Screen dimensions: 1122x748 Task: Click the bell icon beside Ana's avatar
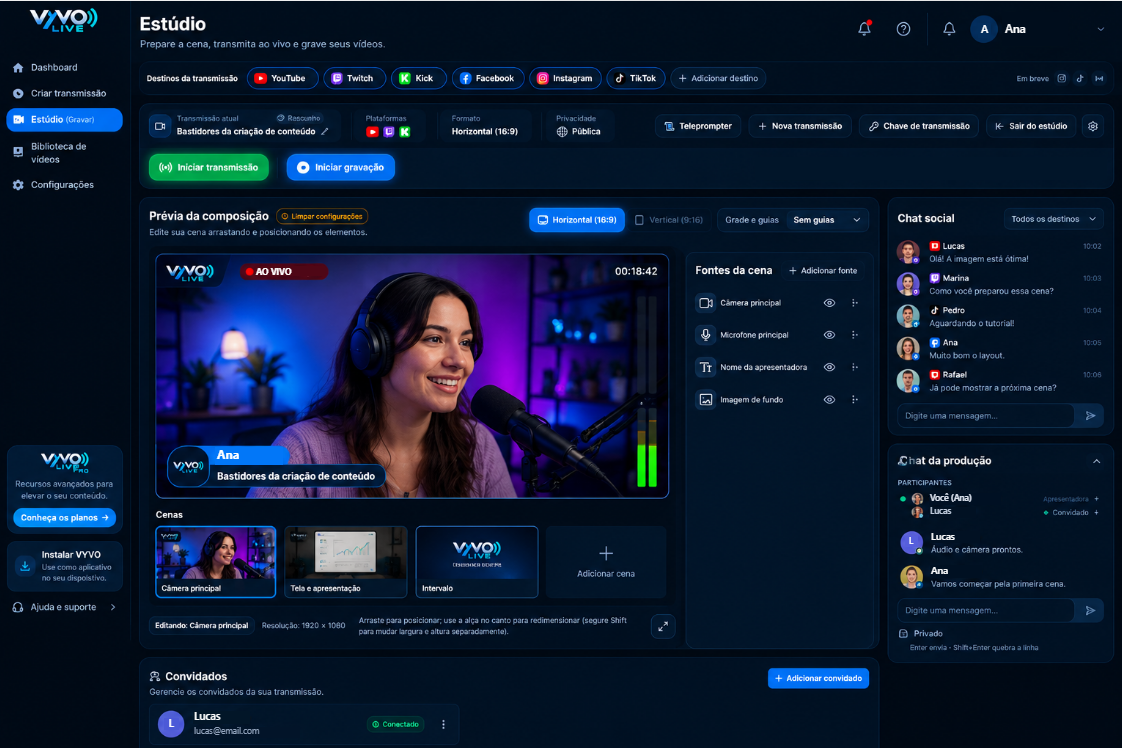click(949, 29)
